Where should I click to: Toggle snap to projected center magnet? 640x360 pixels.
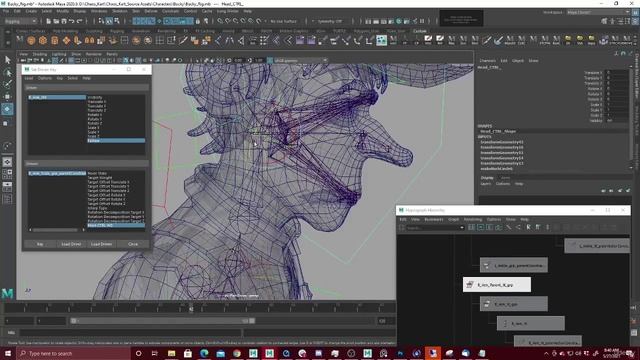click(x=243, y=21)
